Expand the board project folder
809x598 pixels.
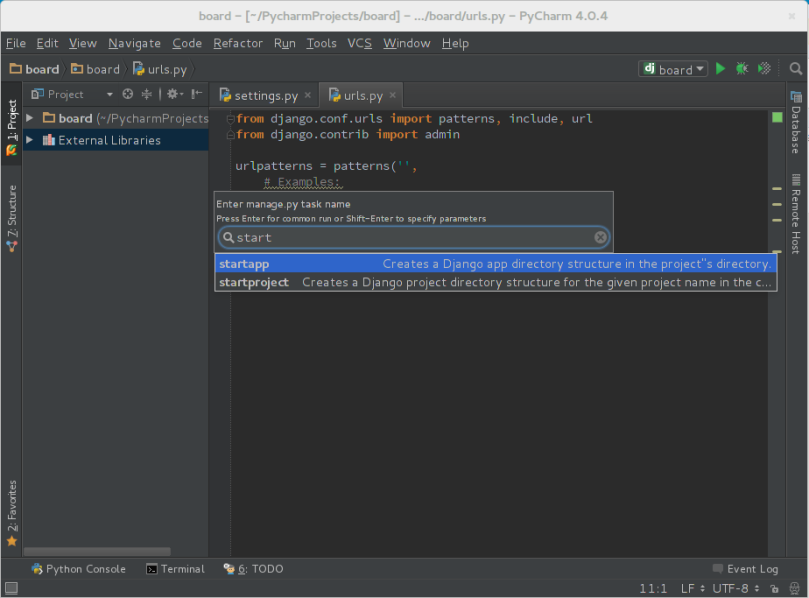pyautogui.click(x=30, y=118)
